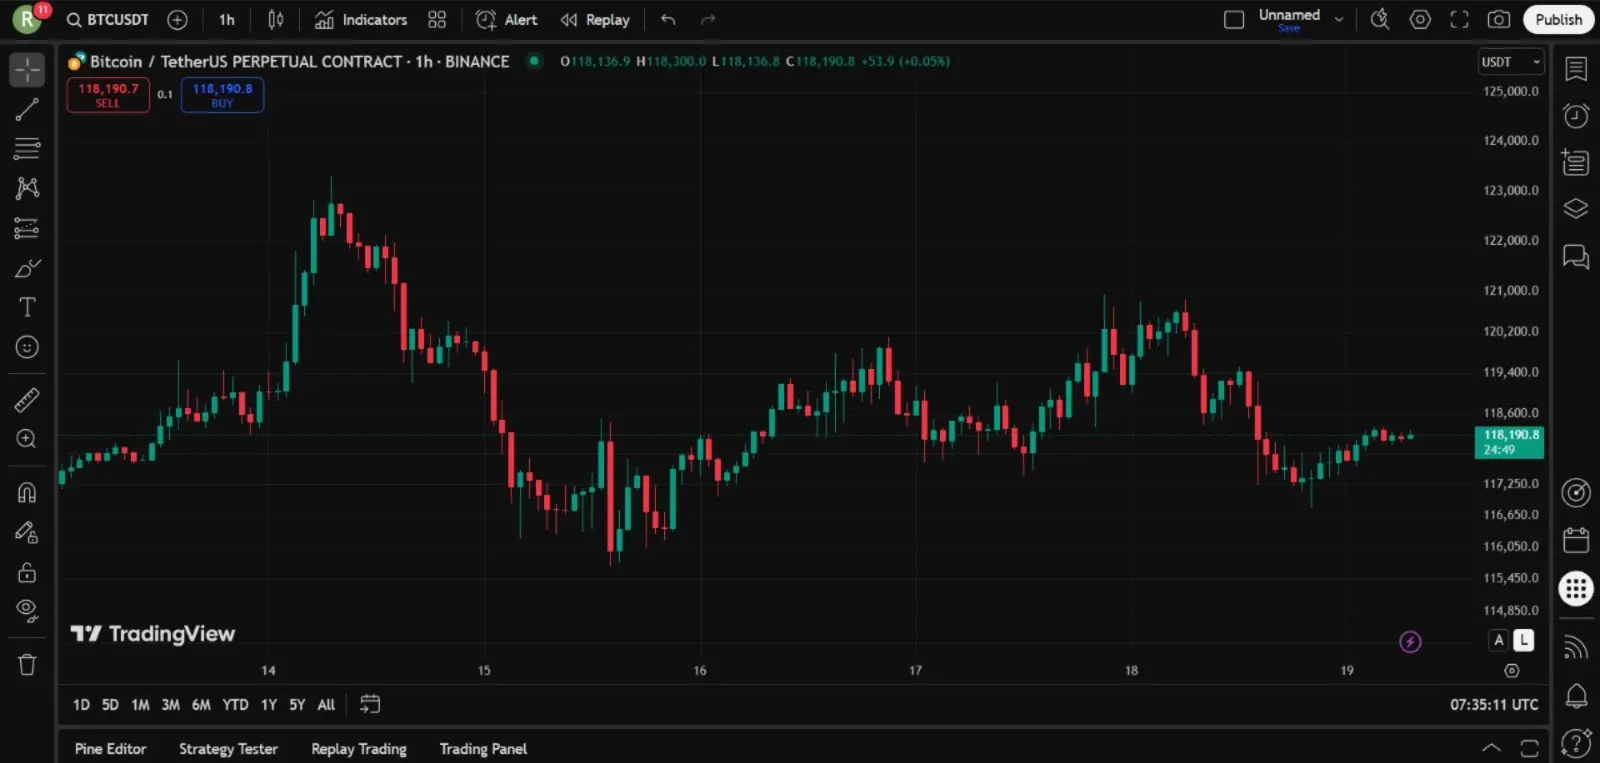This screenshot has width=1600, height=763.
Task: Open the go to date calendar icon
Action: [370, 704]
